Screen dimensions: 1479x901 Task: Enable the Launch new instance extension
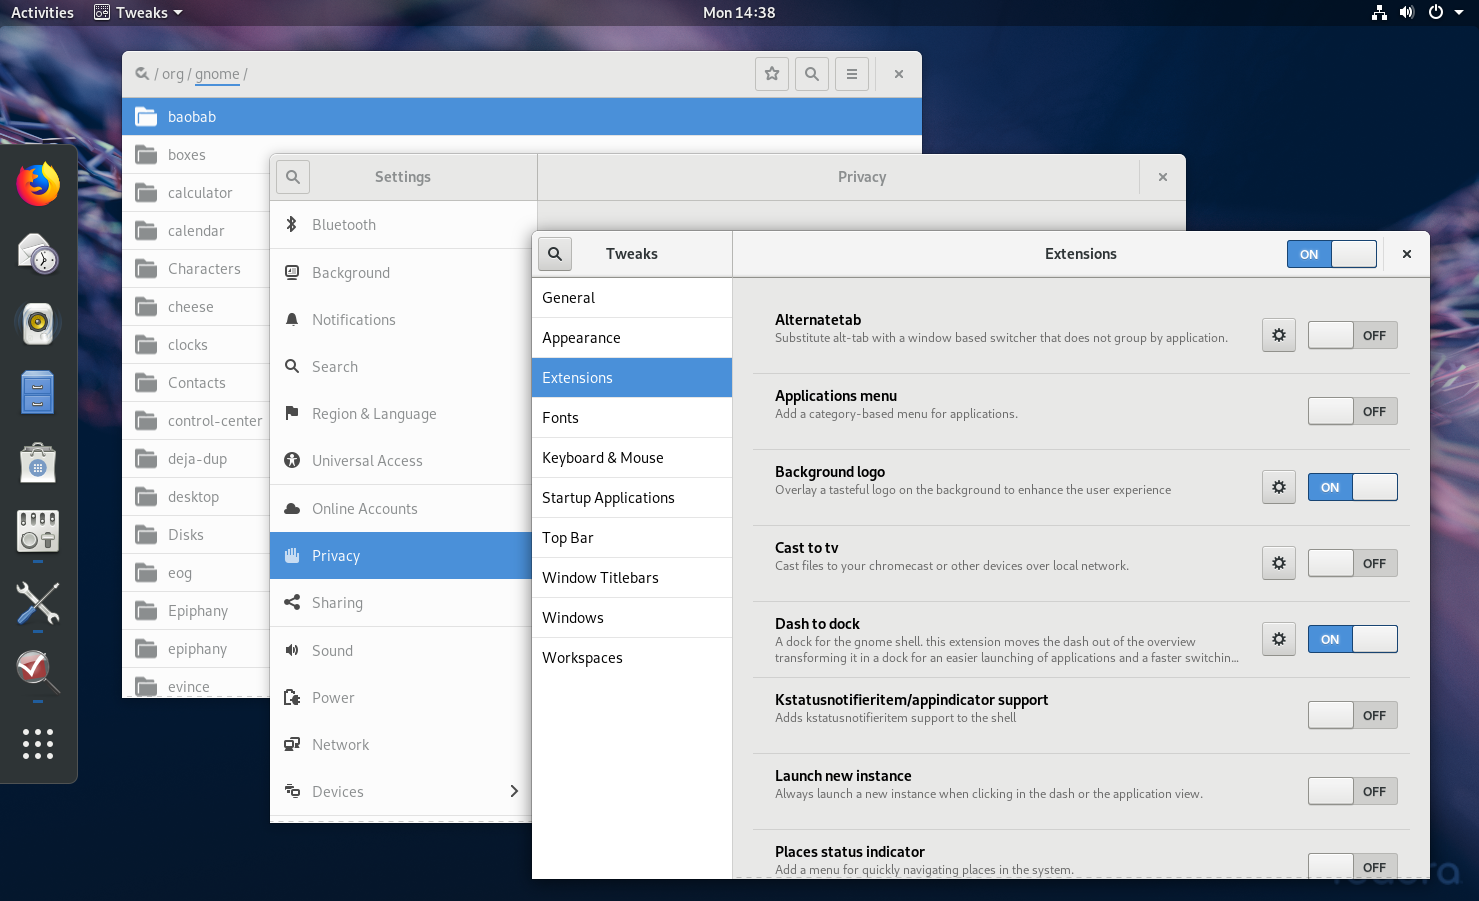pyautogui.click(x=1353, y=791)
